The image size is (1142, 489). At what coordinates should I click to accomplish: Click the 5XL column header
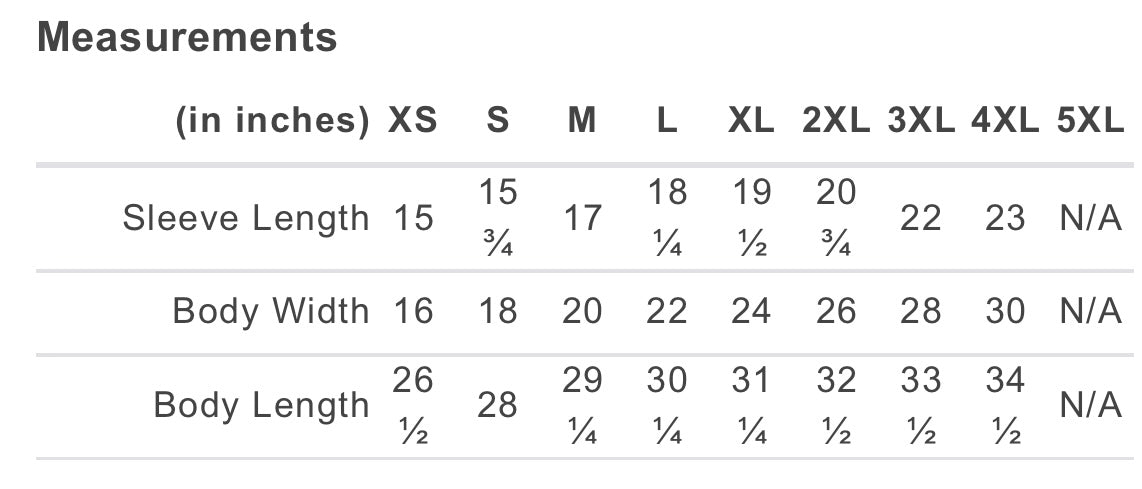click(x=1090, y=120)
